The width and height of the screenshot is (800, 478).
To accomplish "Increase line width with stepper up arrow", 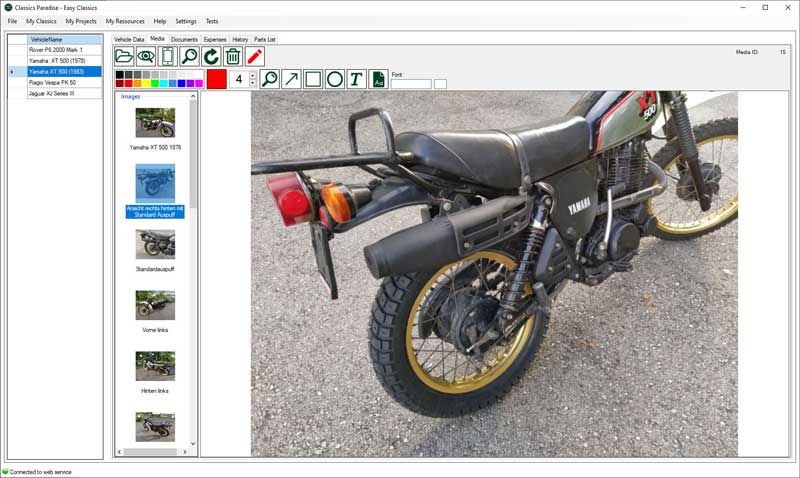I will tap(253, 75).
